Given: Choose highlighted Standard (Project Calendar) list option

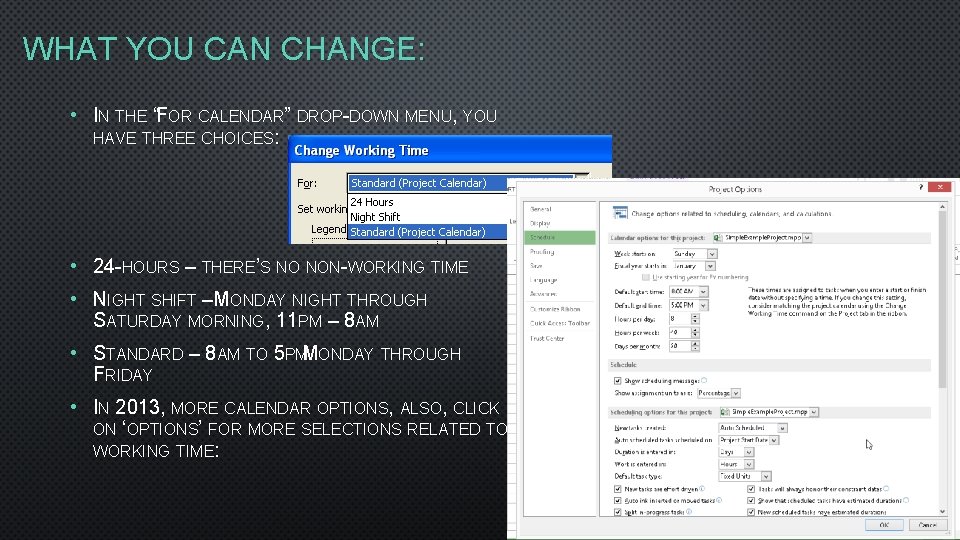Looking at the screenshot, I should pyautogui.click(x=427, y=232).
